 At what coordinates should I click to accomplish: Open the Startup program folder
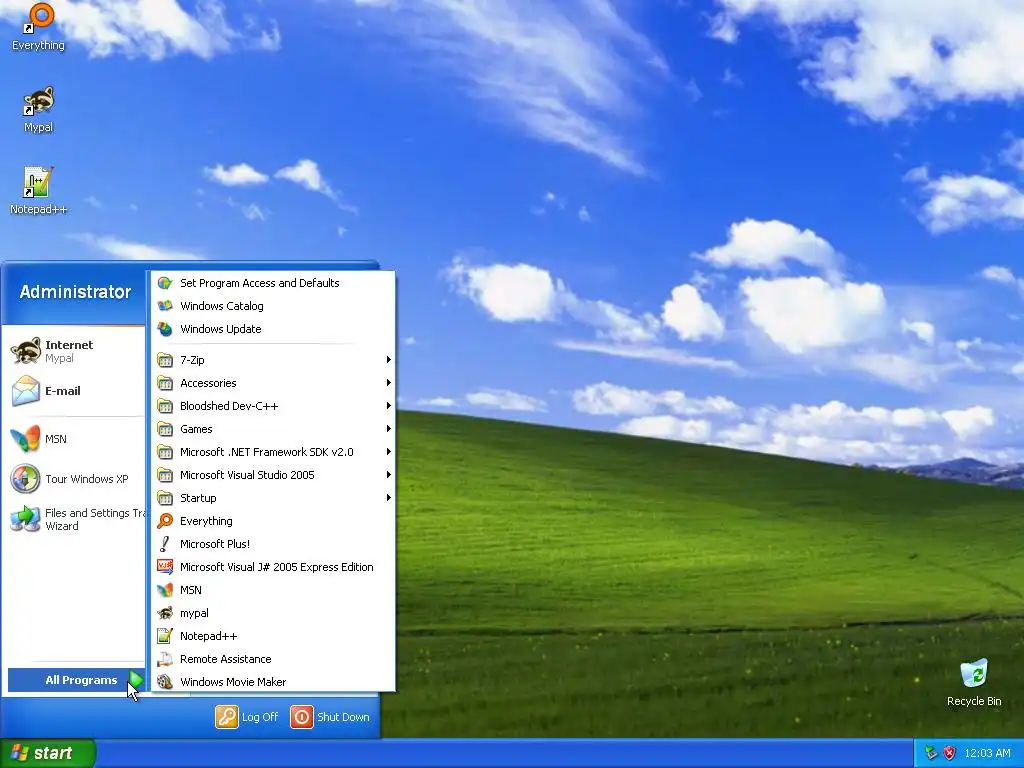[x=274, y=498]
